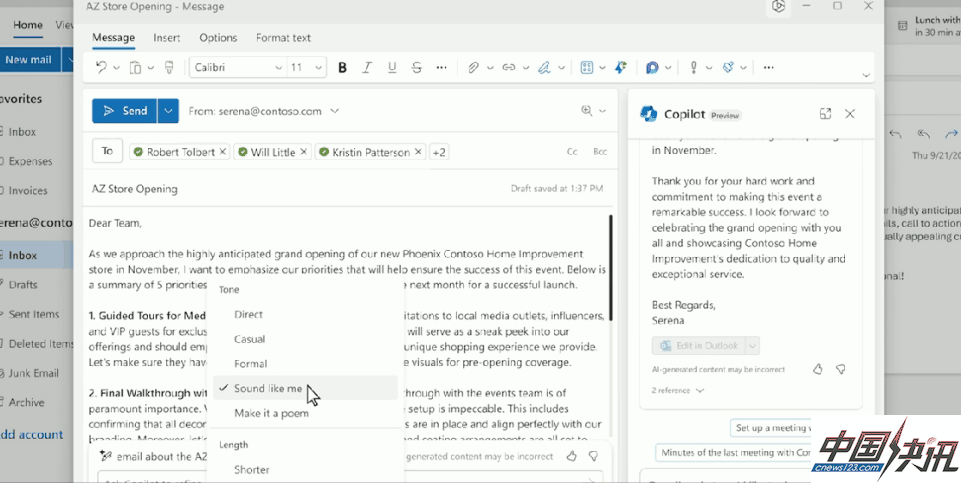Image resolution: width=961 pixels, height=483 pixels.
Task: Switch to the Insert tab
Action: click(x=167, y=37)
